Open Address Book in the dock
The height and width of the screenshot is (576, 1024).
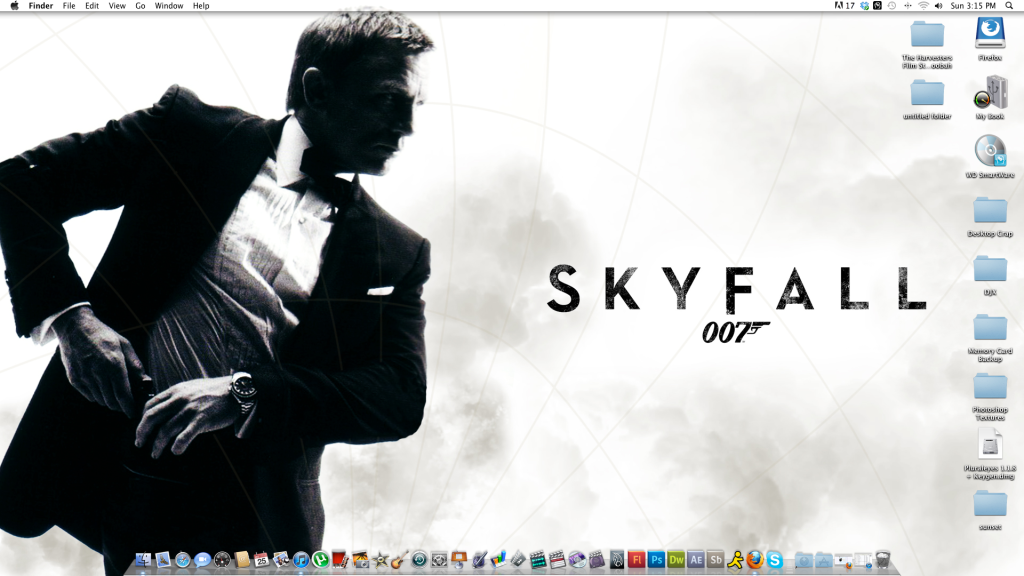point(242,560)
